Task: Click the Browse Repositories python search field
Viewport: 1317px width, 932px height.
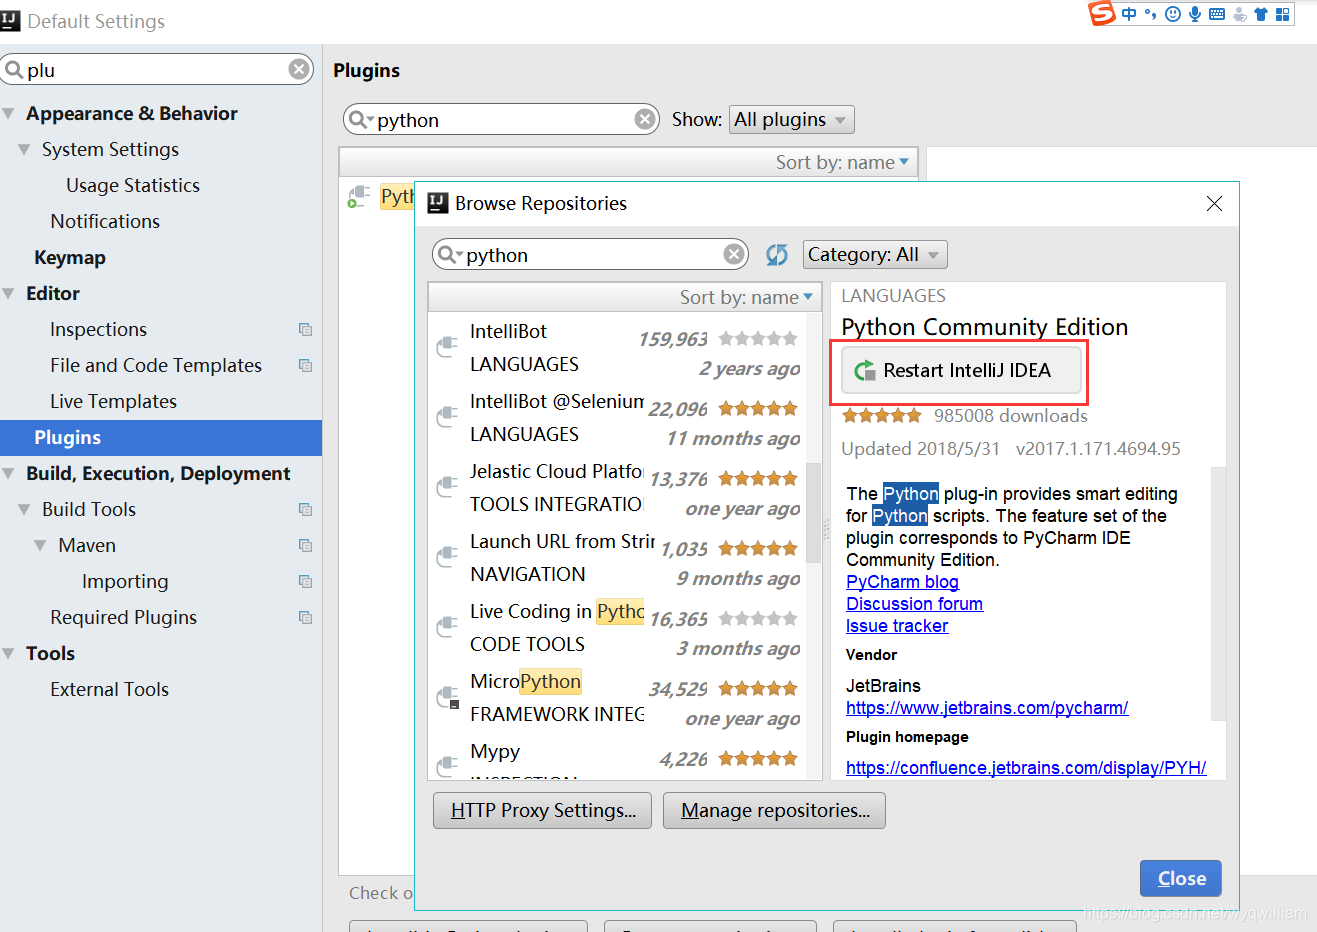Action: 590,254
